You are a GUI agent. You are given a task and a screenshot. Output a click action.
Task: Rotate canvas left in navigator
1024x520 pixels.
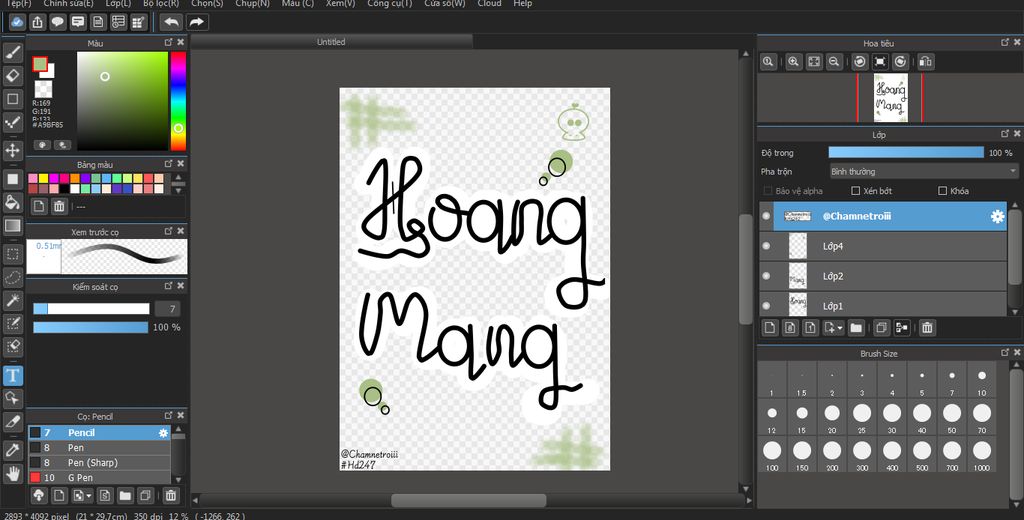tap(860, 61)
